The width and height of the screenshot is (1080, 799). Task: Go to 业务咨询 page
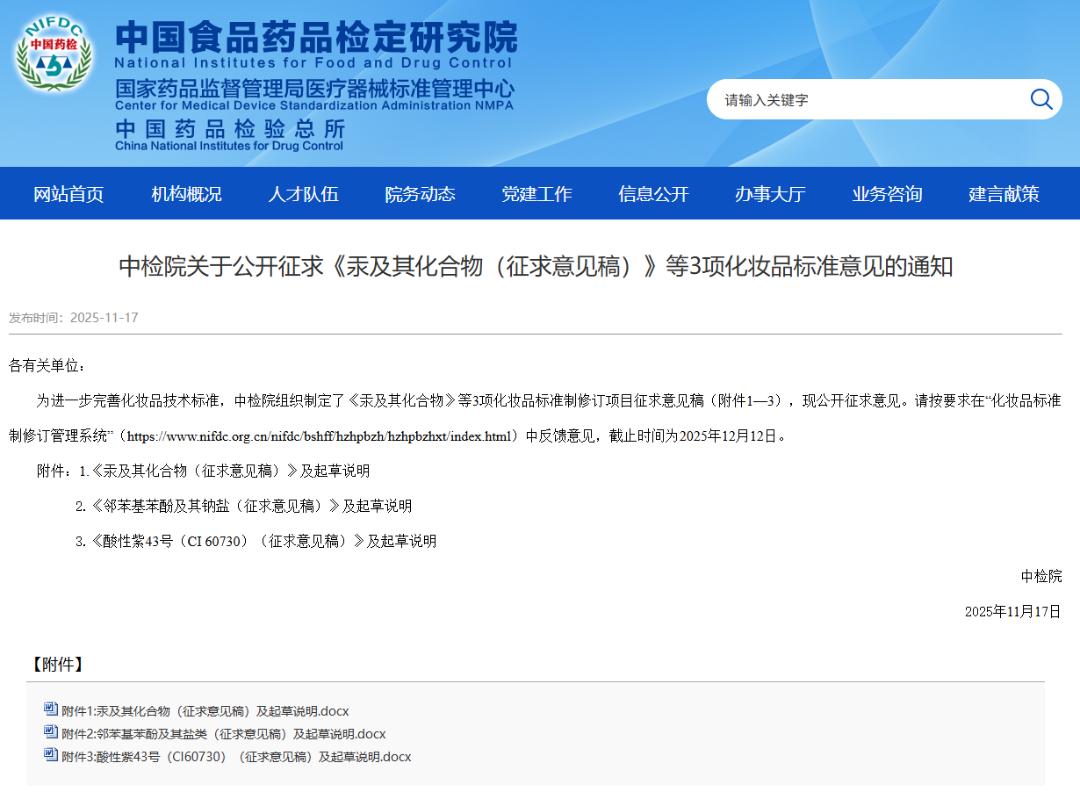[887, 194]
